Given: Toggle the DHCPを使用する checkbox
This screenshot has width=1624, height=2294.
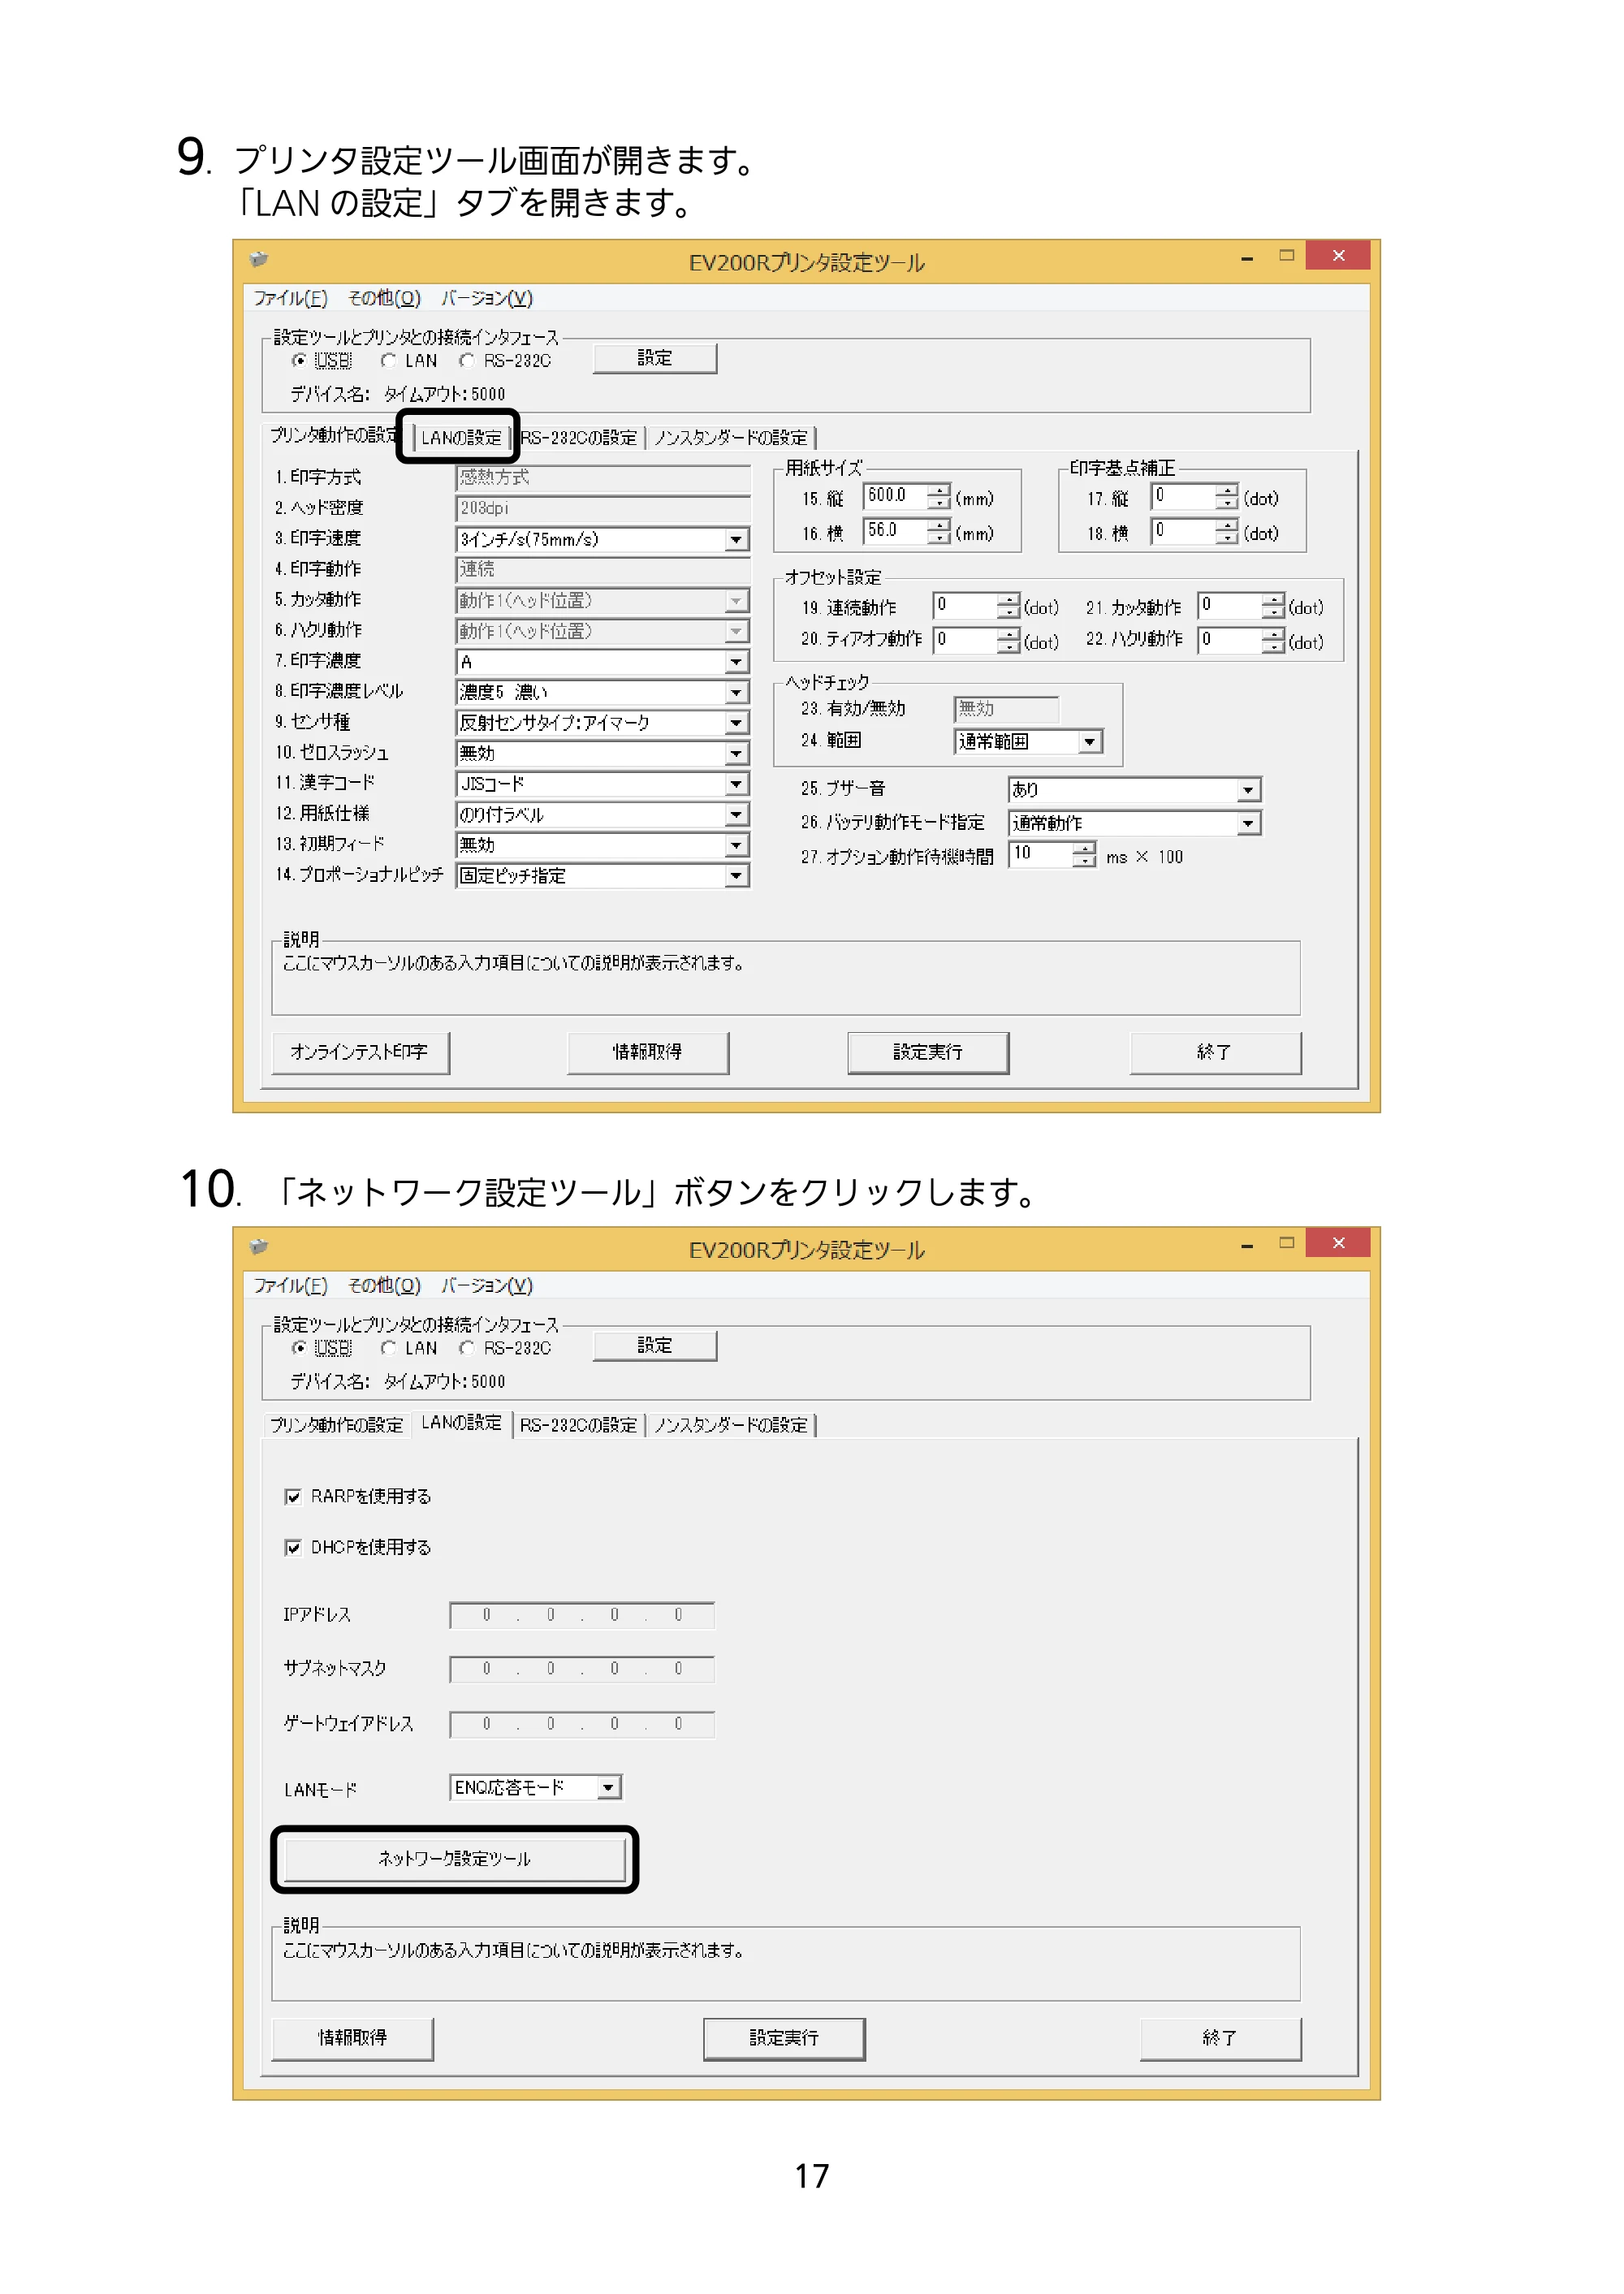Looking at the screenshot, I should [293, 1547].
